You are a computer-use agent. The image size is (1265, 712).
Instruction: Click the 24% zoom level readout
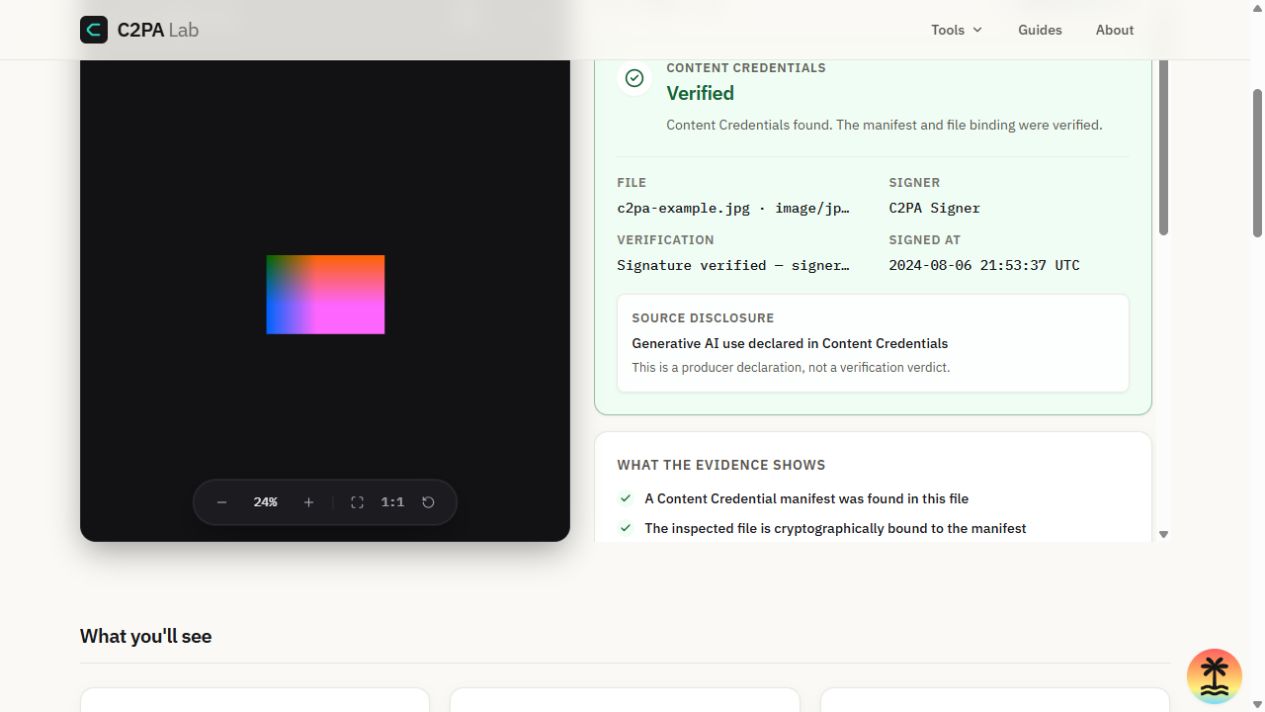(265, 502)
